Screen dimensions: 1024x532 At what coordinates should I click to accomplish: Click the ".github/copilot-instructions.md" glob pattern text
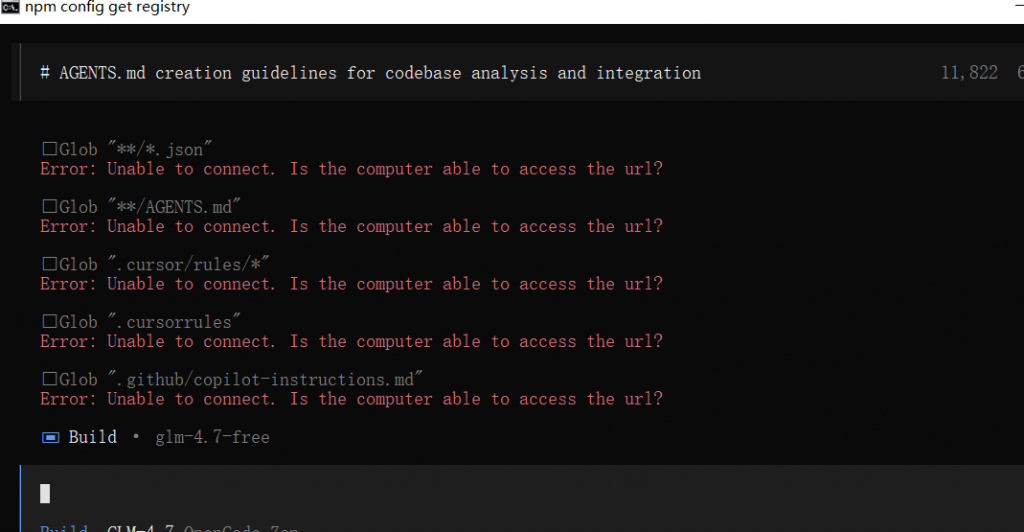pos(266,380)
